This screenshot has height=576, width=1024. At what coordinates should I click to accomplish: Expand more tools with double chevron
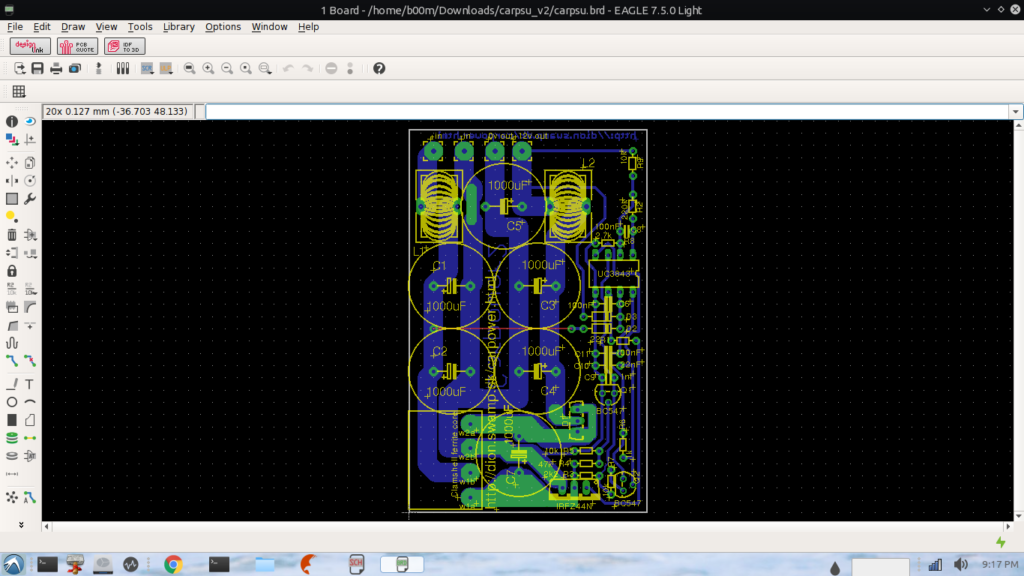(x=21, y=524)
